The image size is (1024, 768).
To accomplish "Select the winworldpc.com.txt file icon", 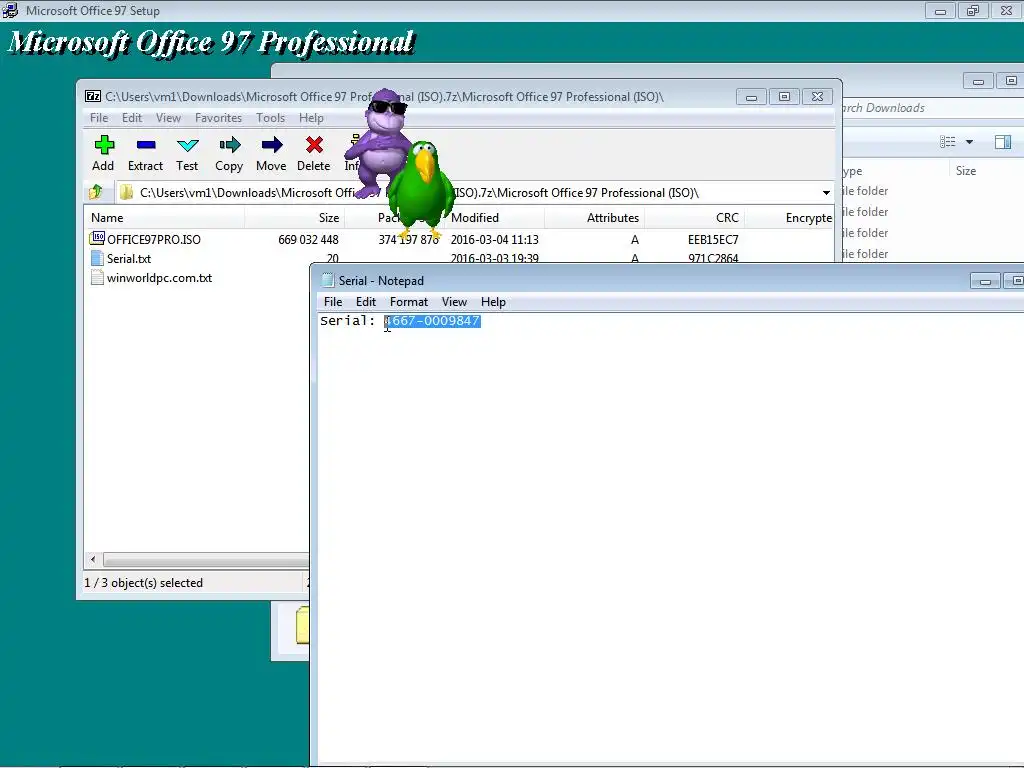I will click(97, 278).
